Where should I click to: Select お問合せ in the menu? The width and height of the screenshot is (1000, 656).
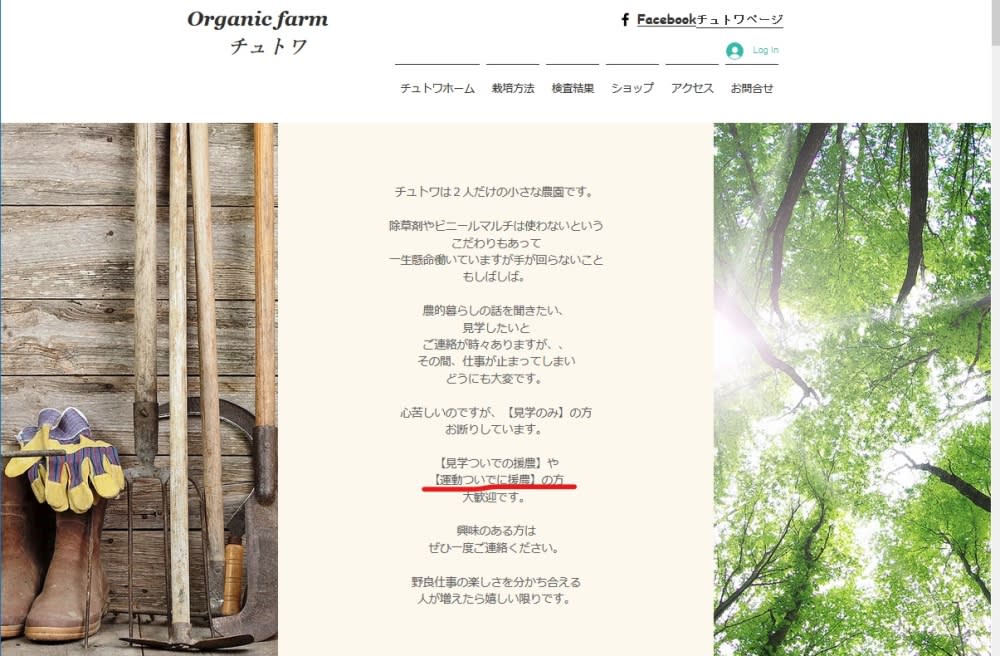[x=752, y=88]
